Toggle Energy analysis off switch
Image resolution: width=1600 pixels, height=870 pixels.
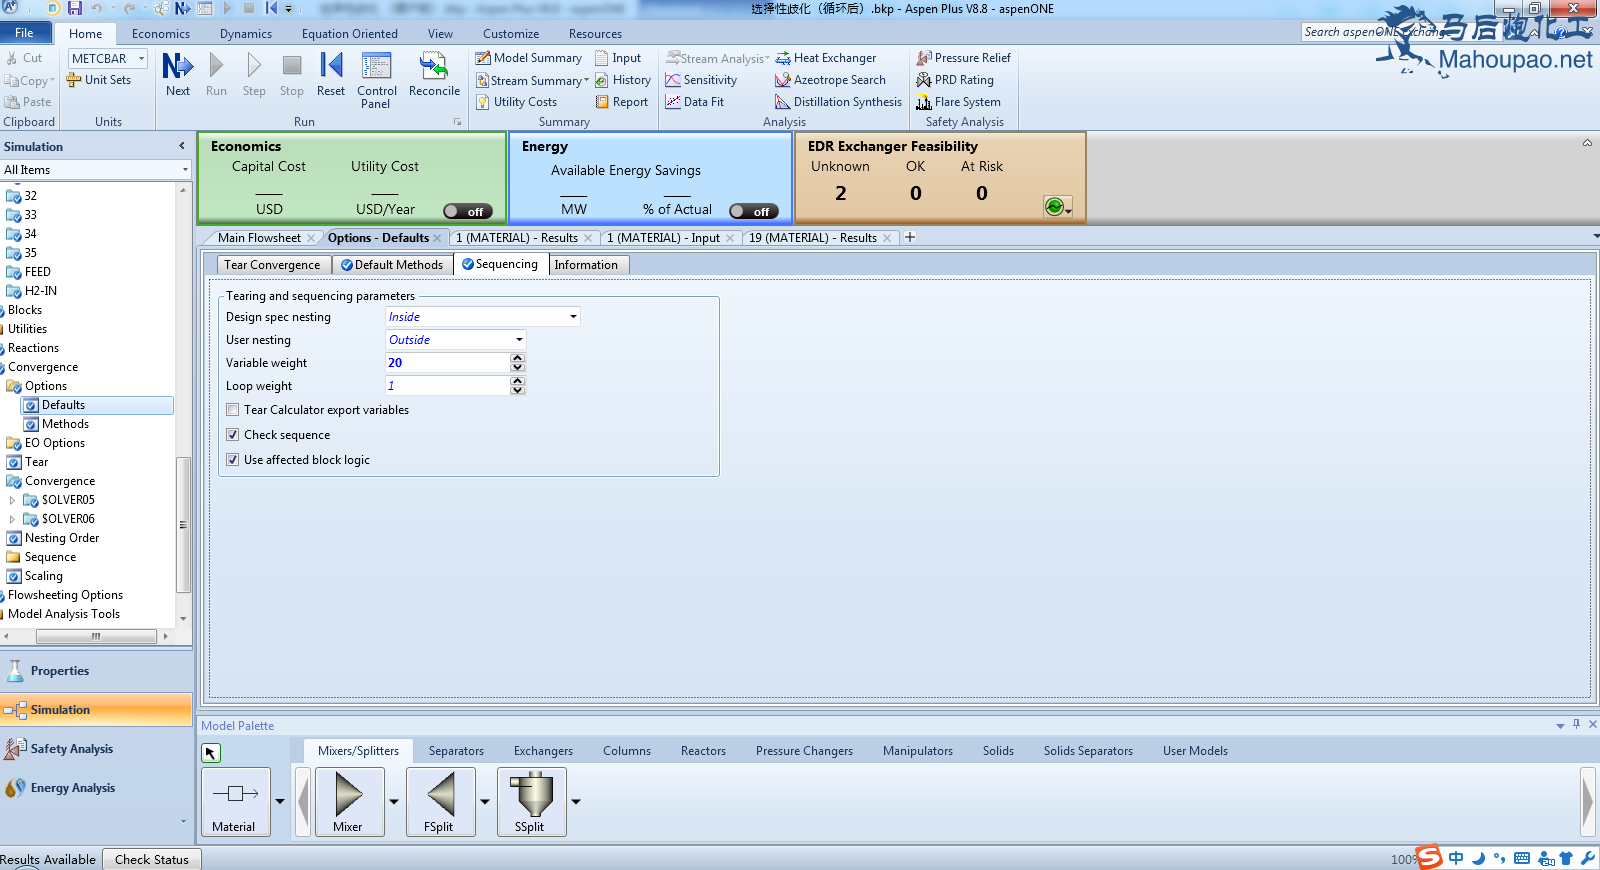click(754, 211)
